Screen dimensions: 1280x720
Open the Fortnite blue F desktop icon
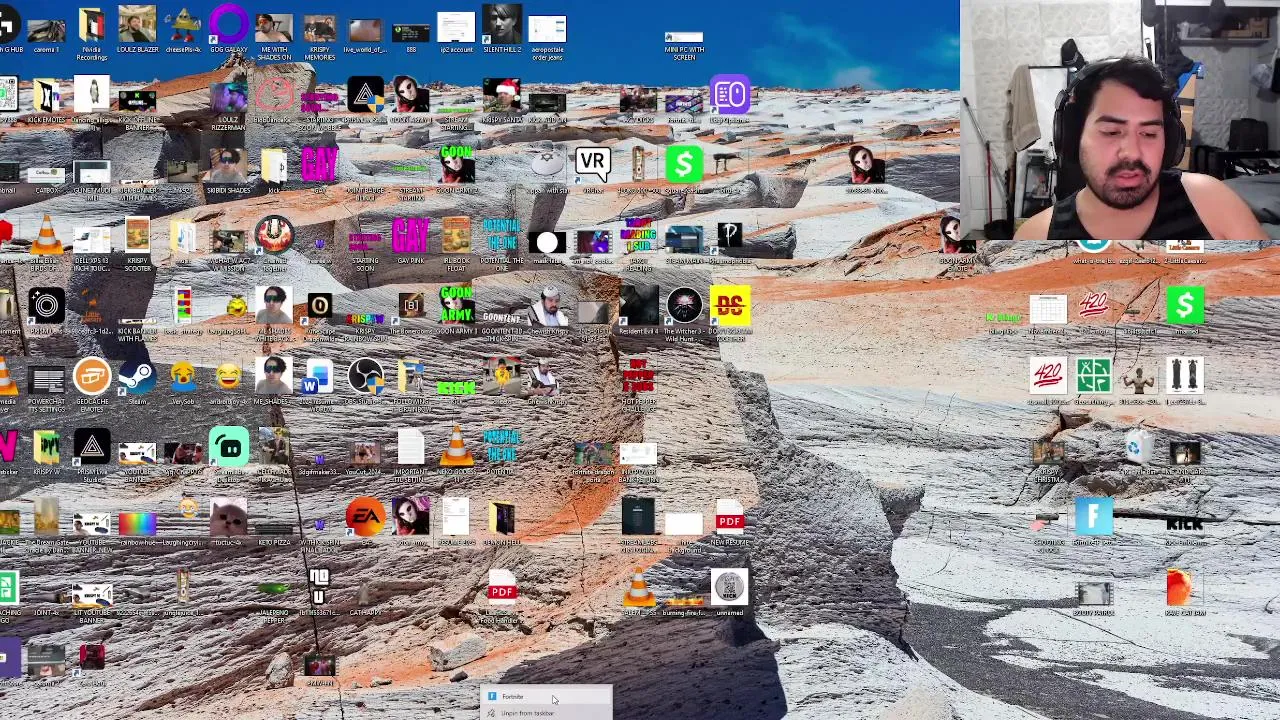[x=1093, y=518]
